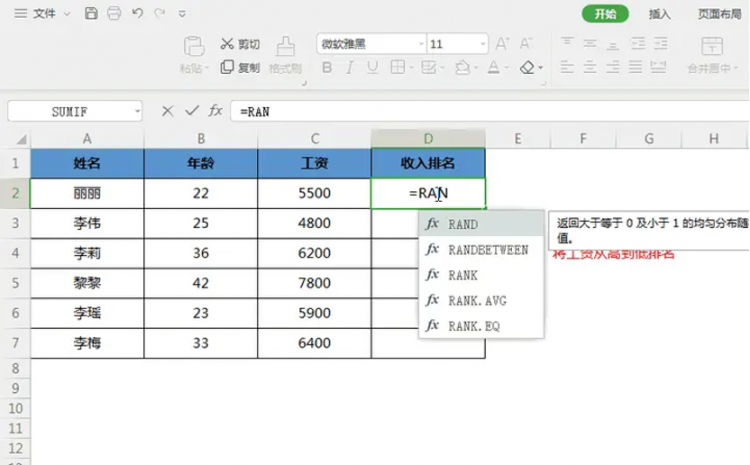Decrease font size with smaller A icon

coord(526,44)
